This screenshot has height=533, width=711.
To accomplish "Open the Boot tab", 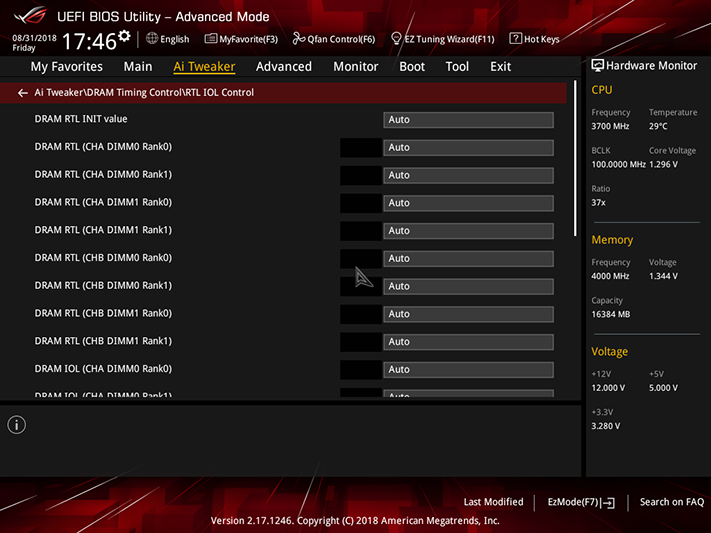I will point(412,67).
